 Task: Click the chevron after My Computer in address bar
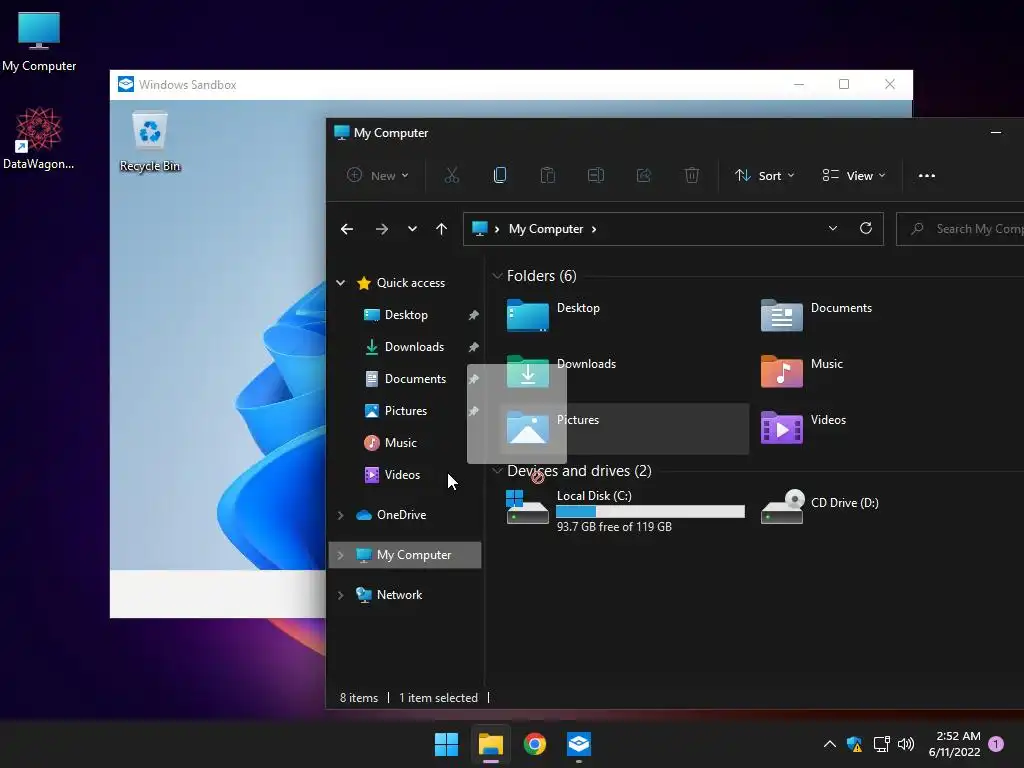594,229
